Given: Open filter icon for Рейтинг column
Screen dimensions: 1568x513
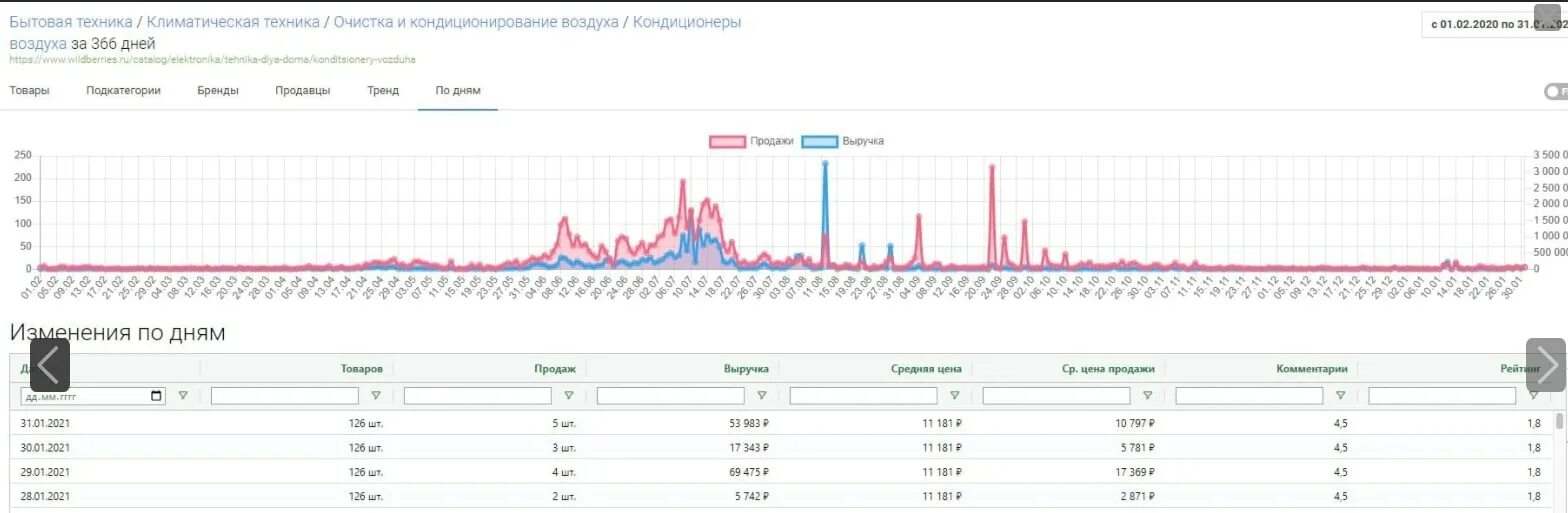Looking at the screenshot, I should (x=1534, y=396).
